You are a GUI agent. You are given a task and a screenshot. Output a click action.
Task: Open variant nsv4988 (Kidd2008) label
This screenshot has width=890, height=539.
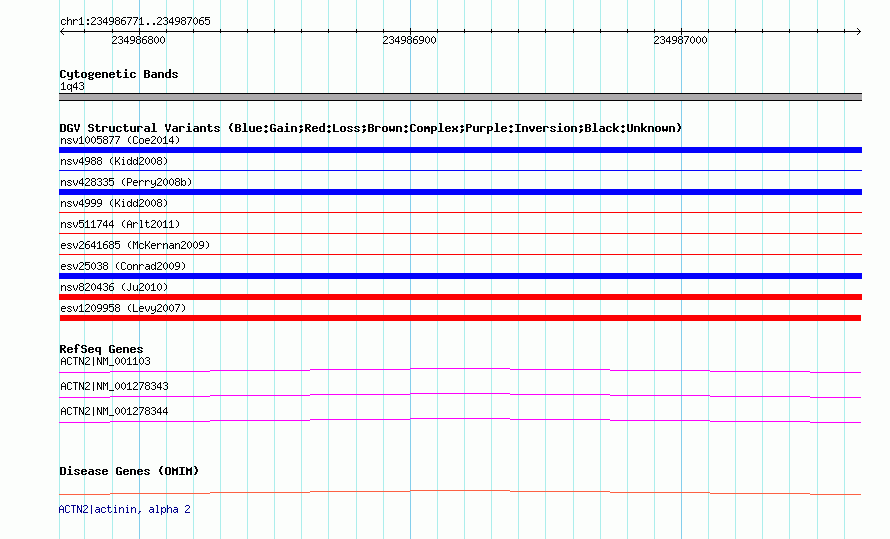(x=114, y=161)
